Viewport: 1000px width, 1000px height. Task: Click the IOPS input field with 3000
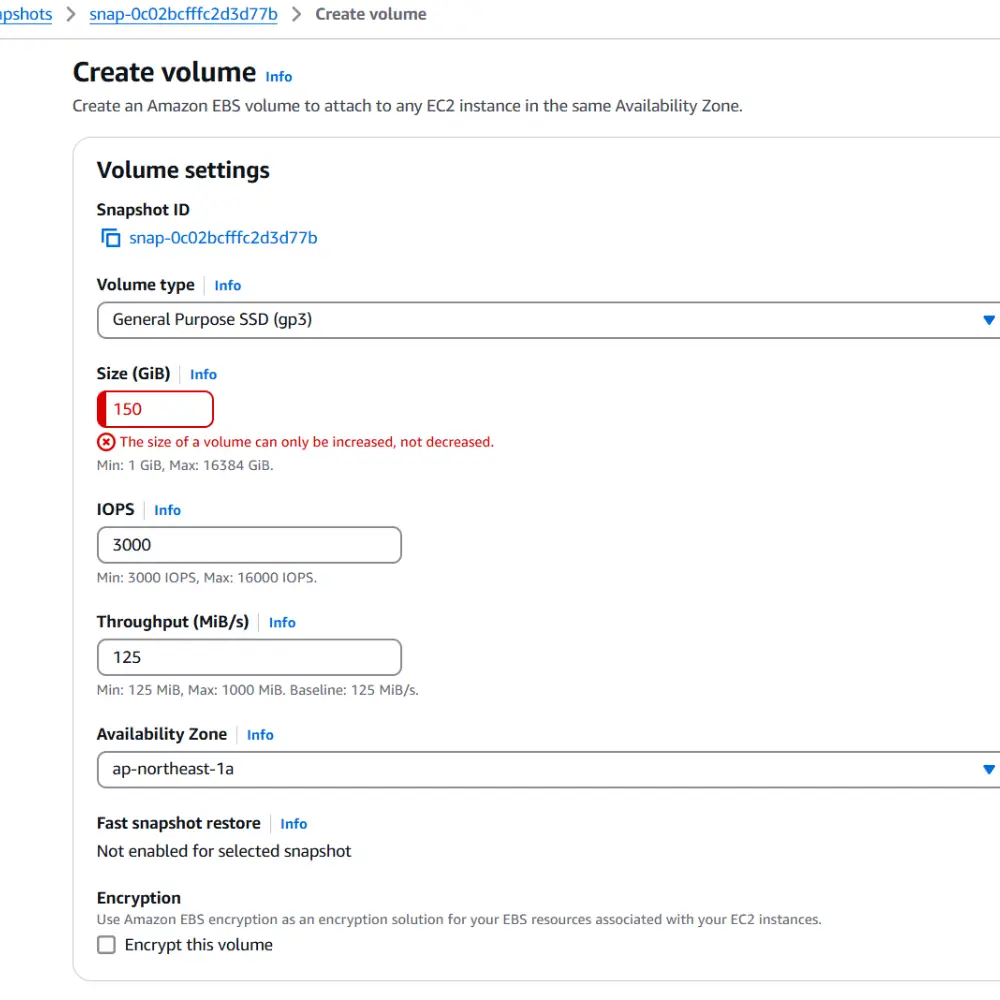coord(249,545)
